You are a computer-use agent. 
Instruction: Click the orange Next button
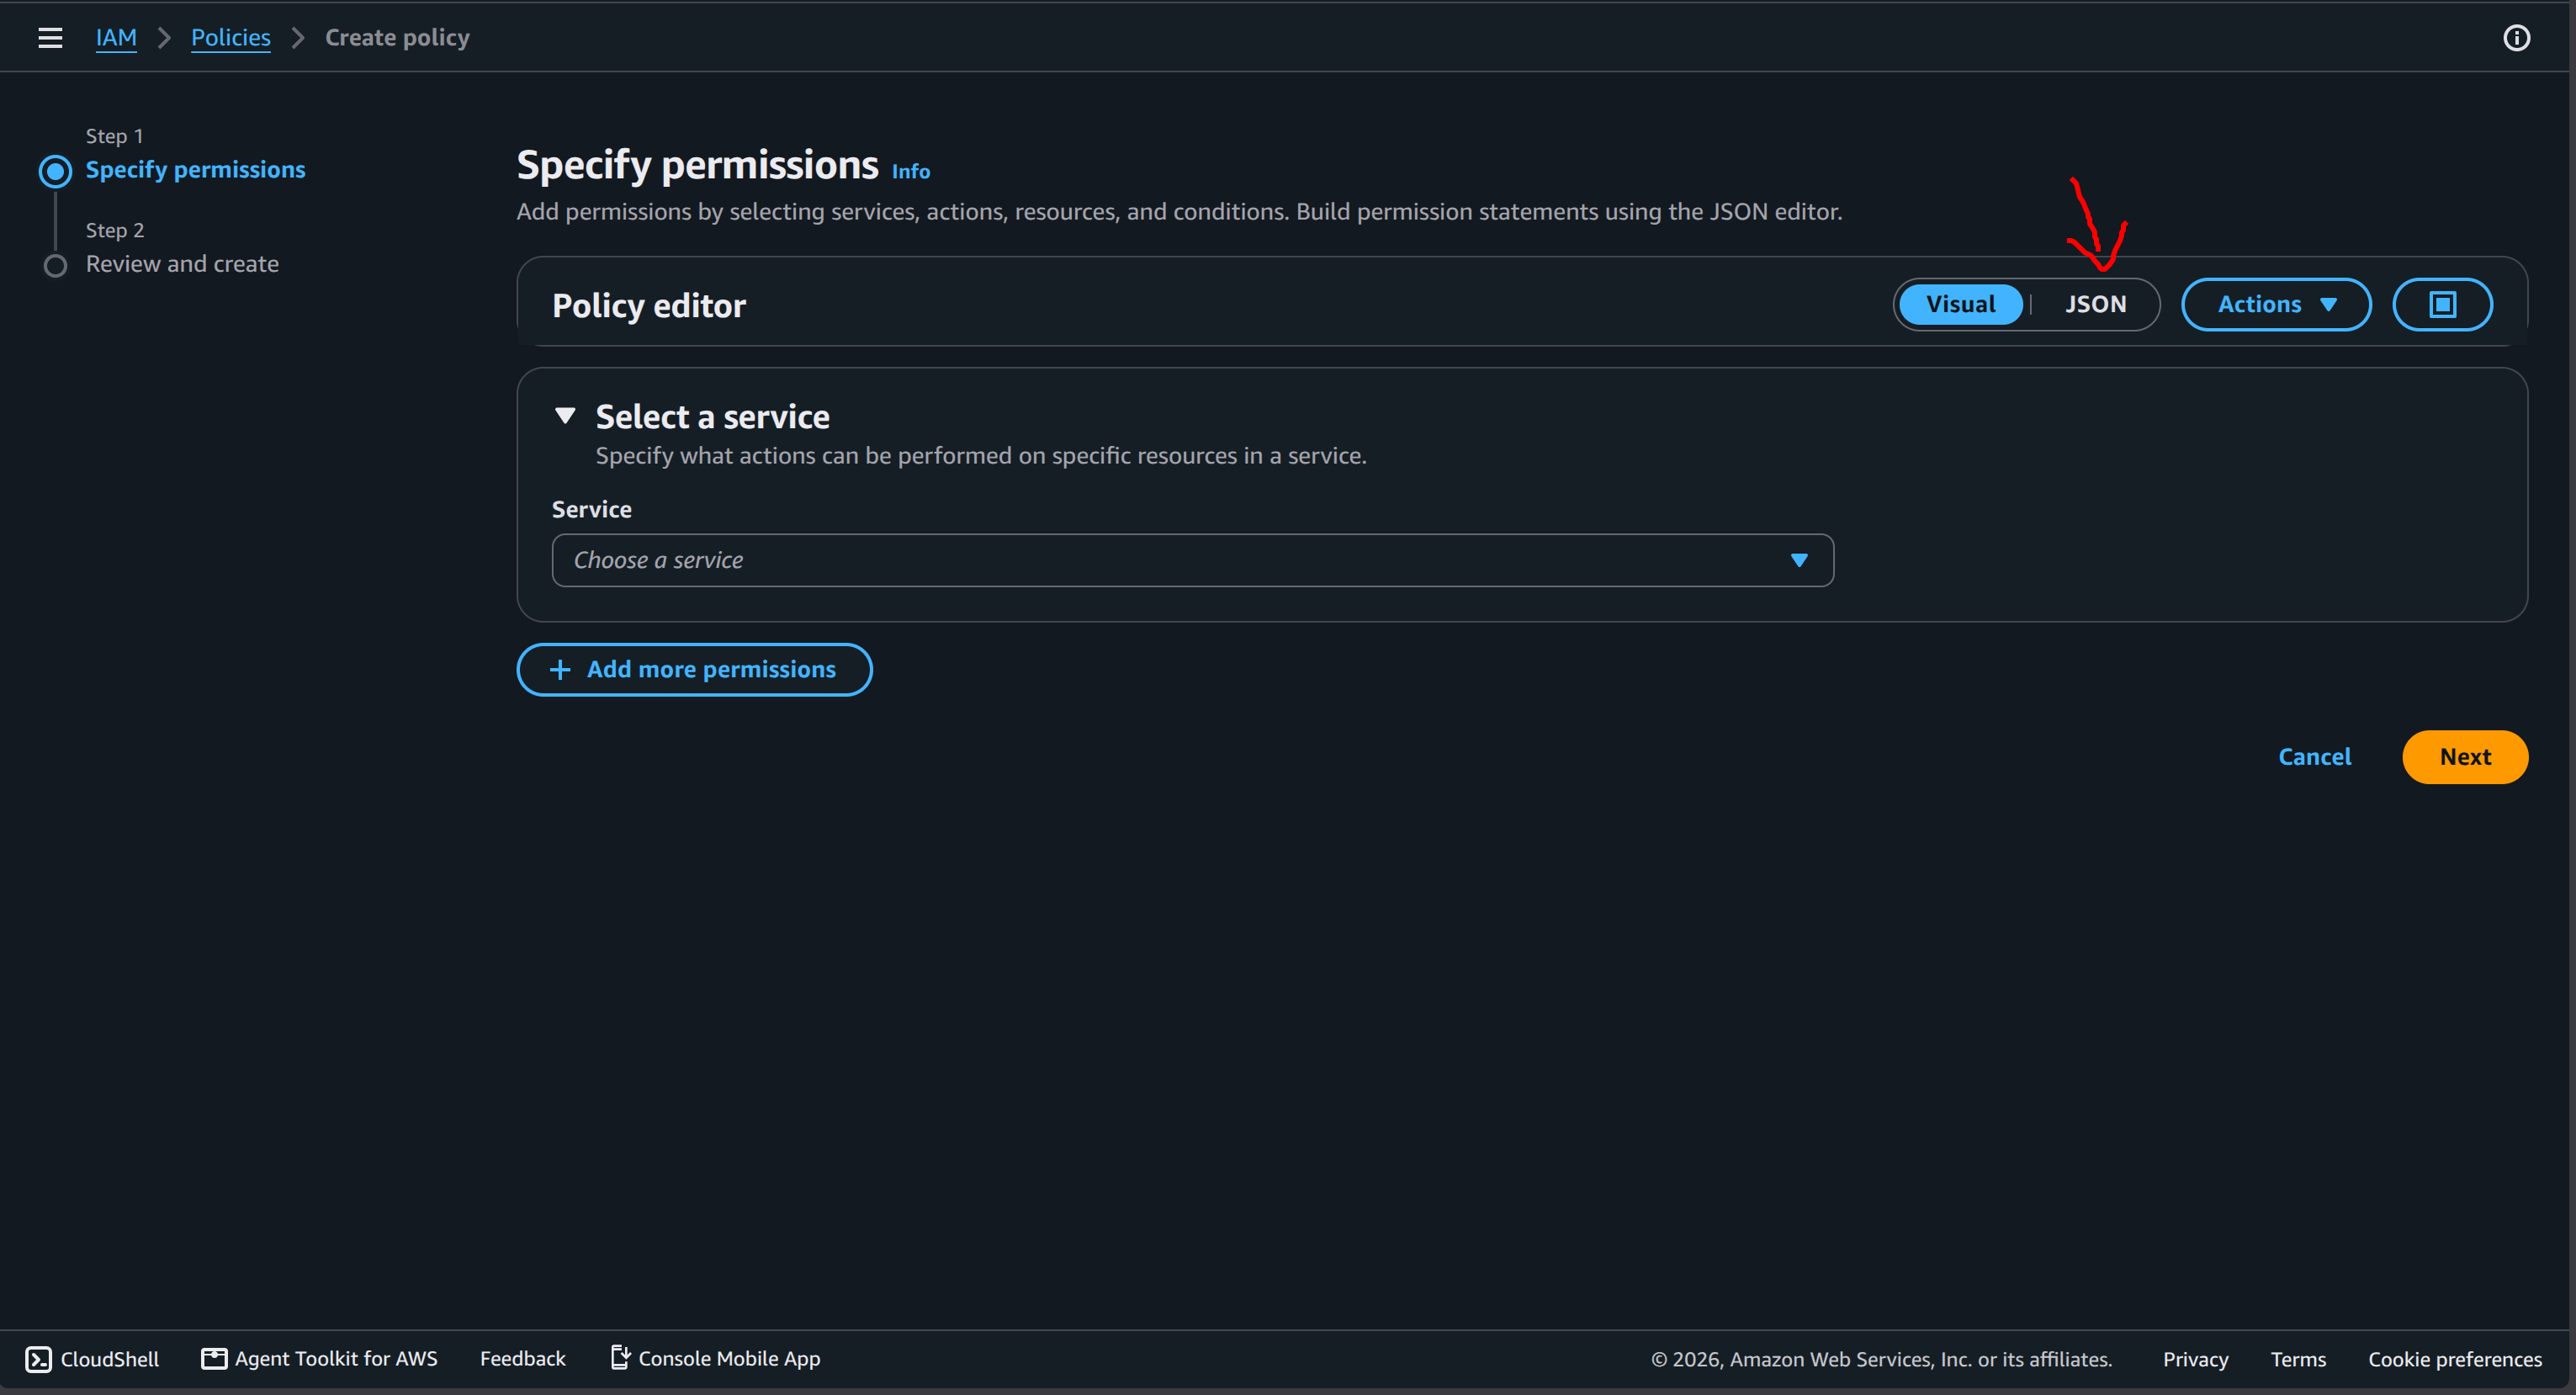click(x=2464, y=757)
